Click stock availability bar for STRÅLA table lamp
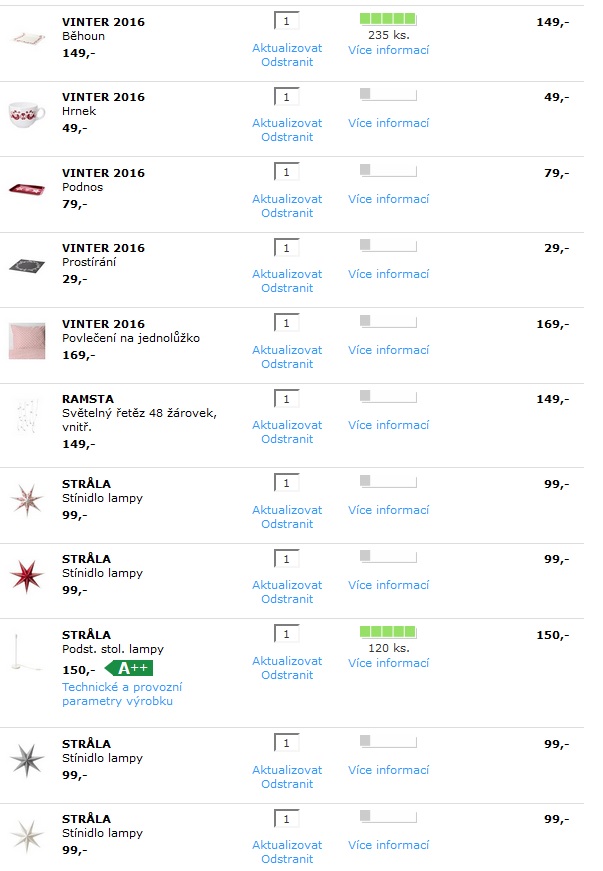The width and height of the screenshot is (603, 871). (388, 632)
